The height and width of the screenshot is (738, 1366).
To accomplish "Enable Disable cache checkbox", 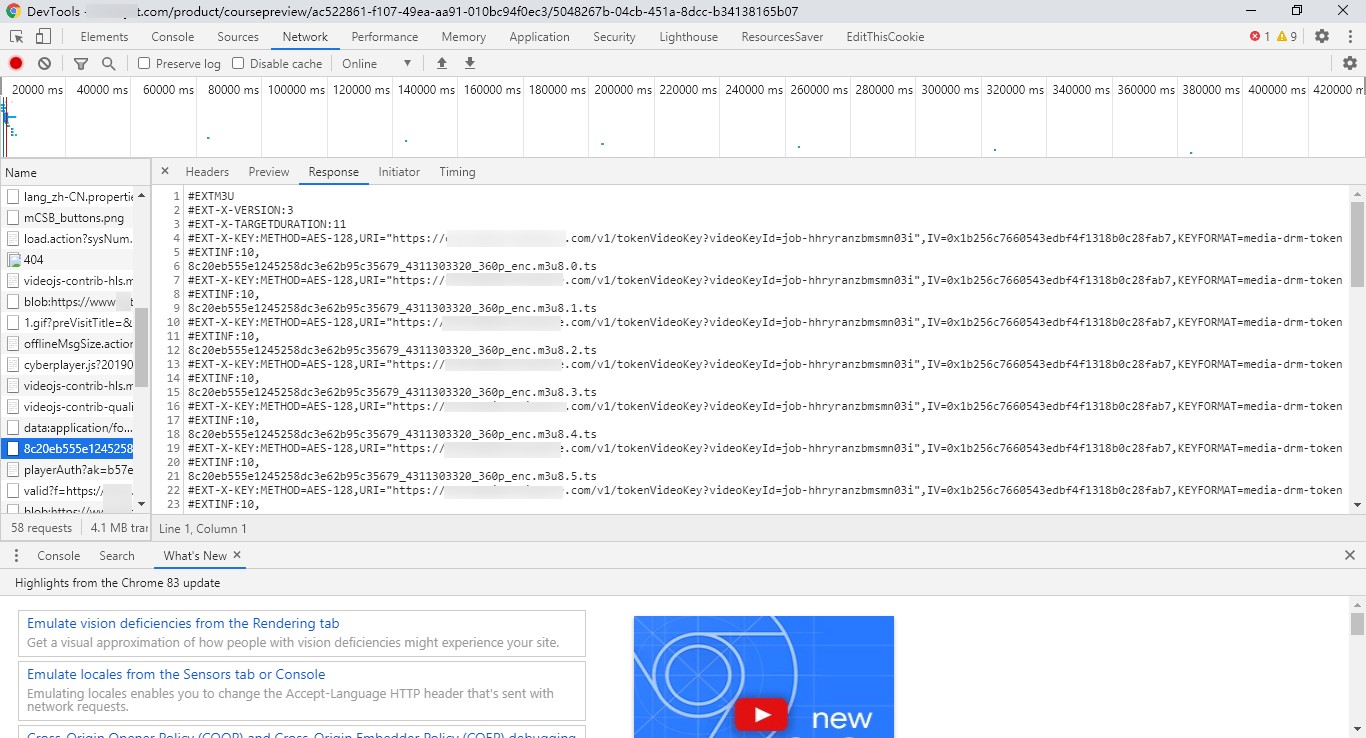I will 238,63.
